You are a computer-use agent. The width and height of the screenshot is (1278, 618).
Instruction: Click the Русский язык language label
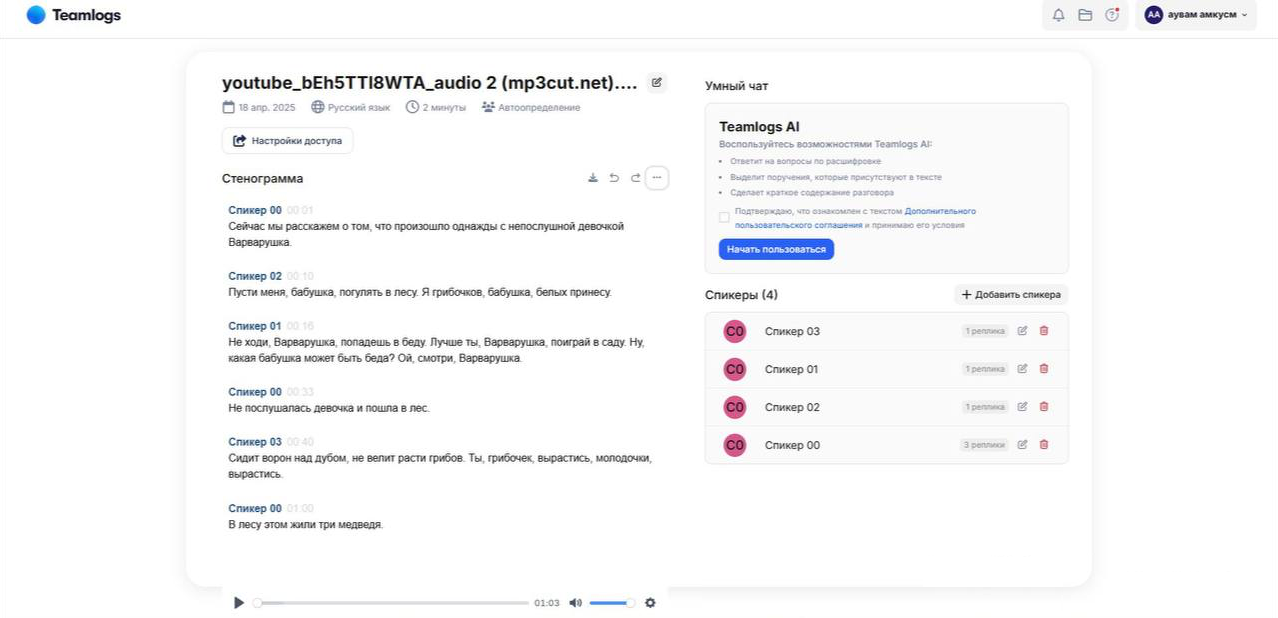pos(351,107)
